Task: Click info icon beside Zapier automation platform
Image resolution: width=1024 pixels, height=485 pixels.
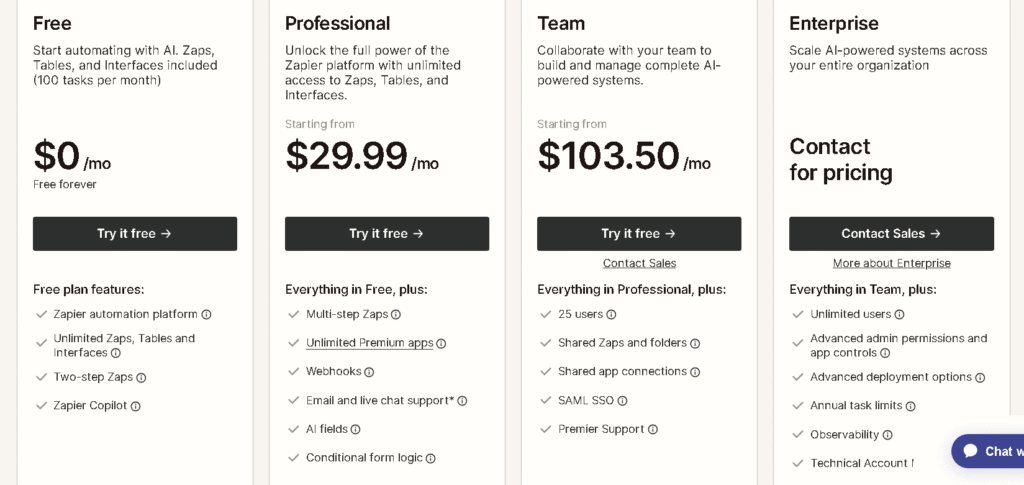Action: 207,314
